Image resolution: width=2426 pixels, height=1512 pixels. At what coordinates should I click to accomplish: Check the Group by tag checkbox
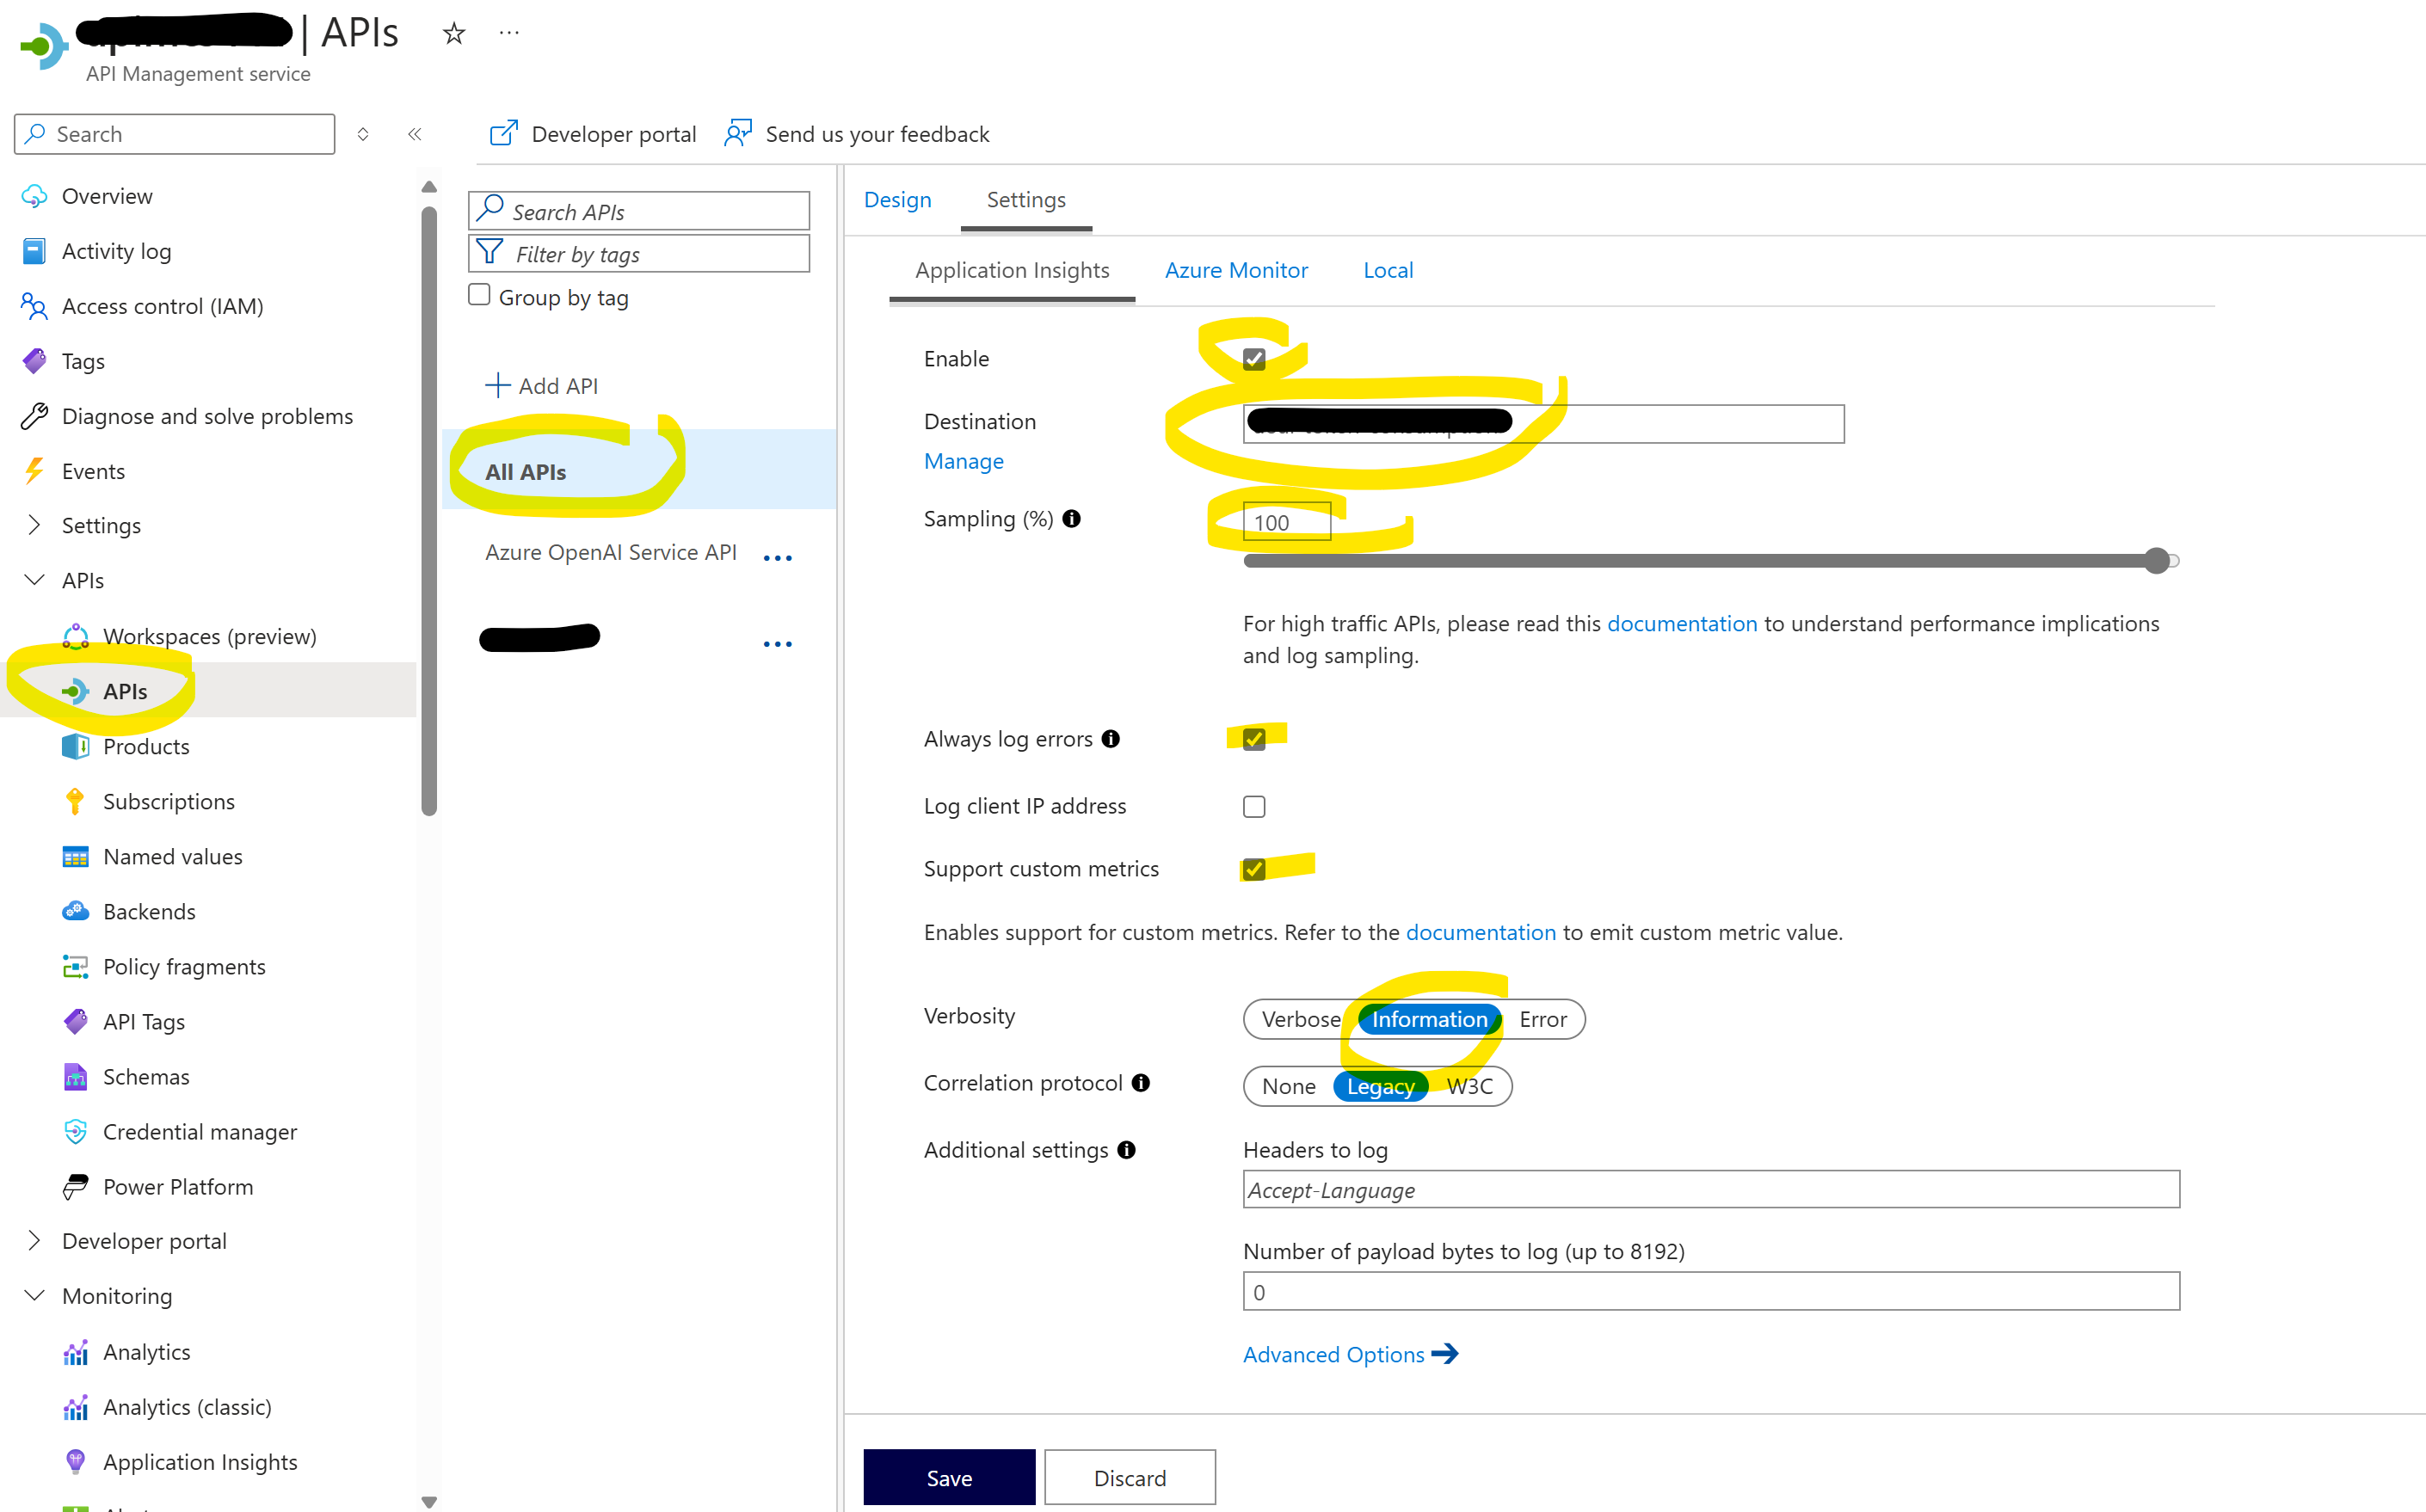click(479, 295)
